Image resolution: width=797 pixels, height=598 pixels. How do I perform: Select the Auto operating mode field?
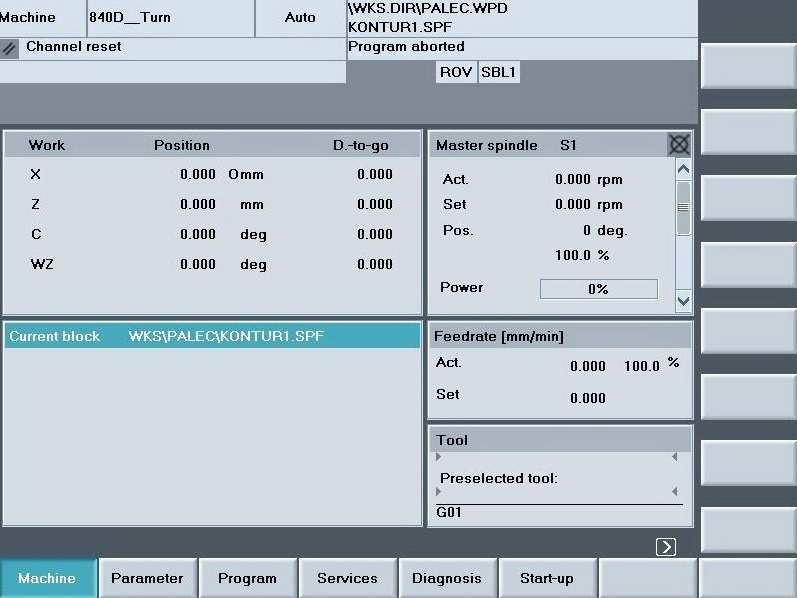pyautogui.click(x=300, y=18)
